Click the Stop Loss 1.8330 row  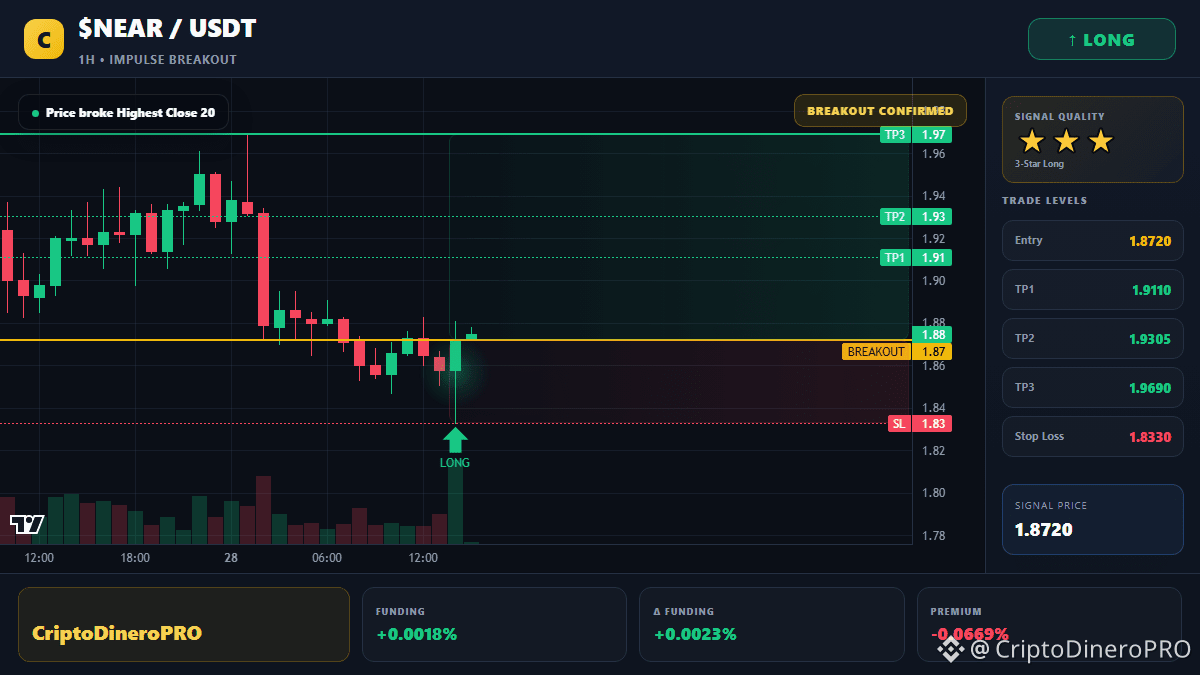pos(1093,436)
